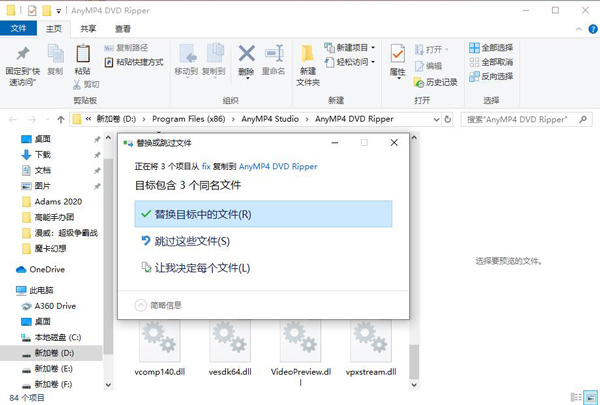The image size is (600, 405).
Task: Open the Quick Access Toolbar customize dropdown
Action: tap(58, 11)
